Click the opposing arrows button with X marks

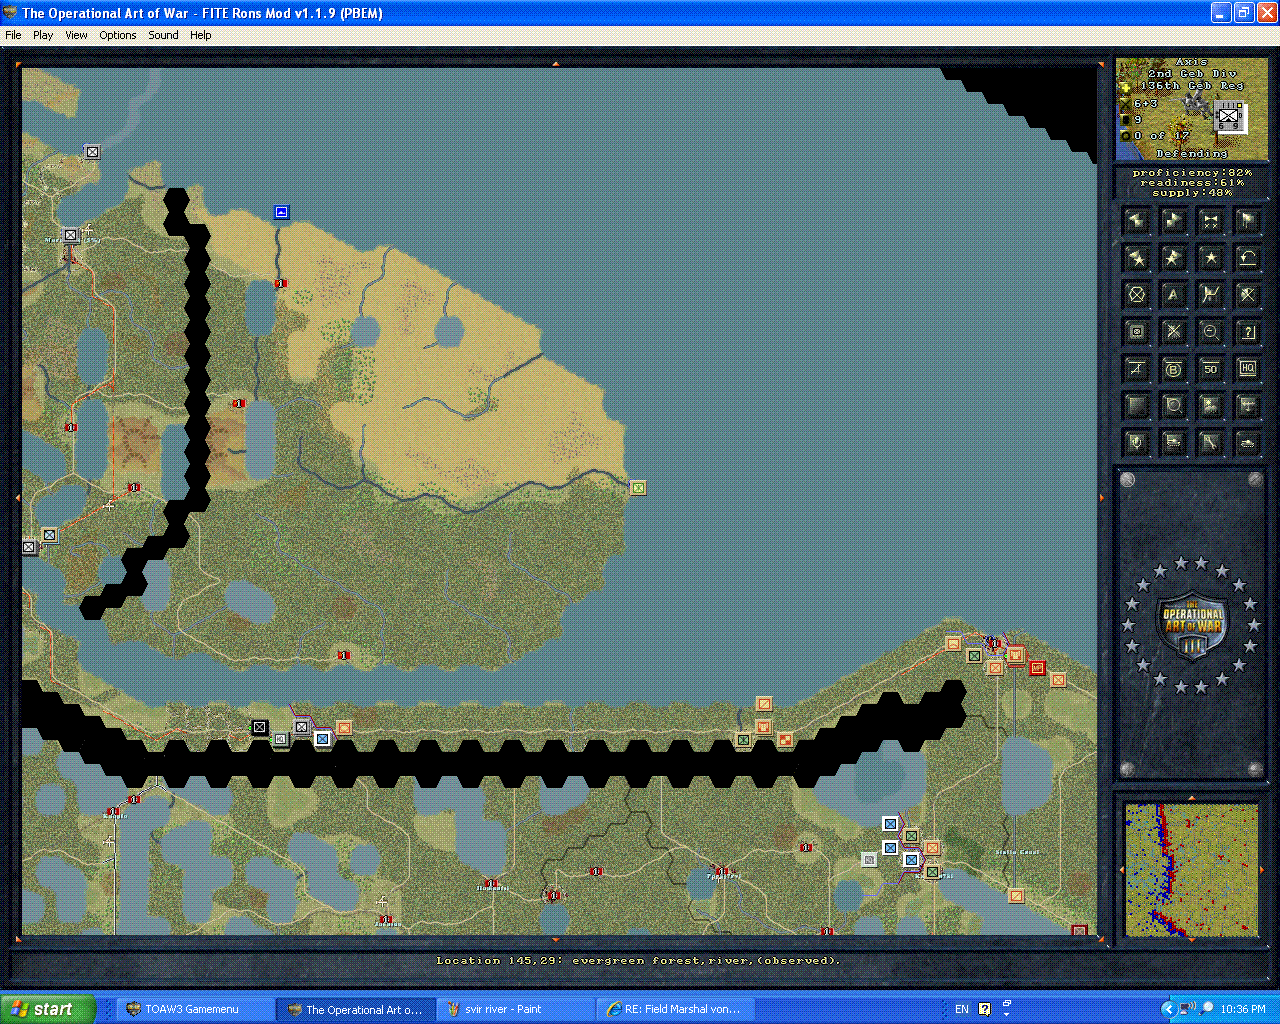tap(1211, 220)
